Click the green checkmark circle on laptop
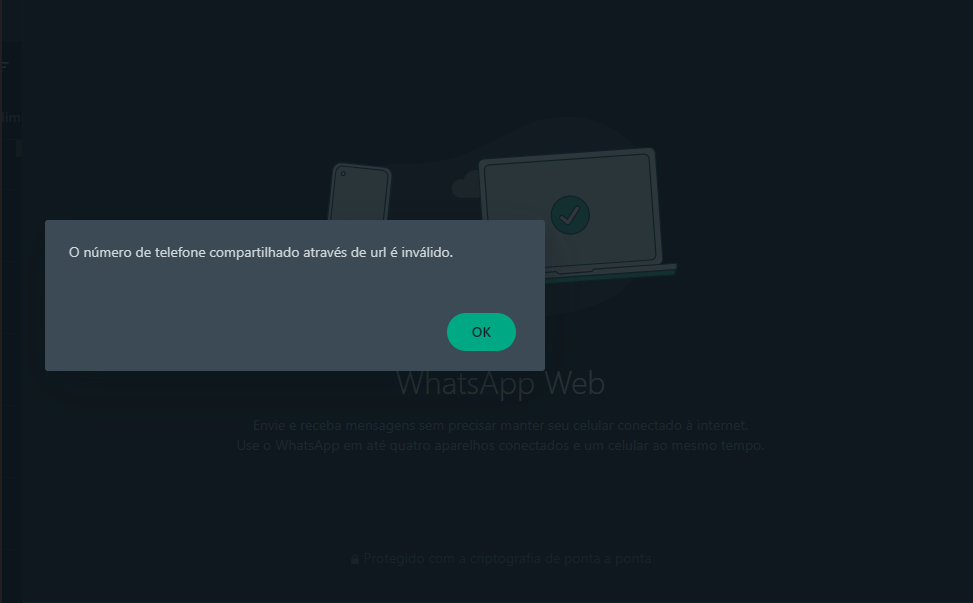 570,215
